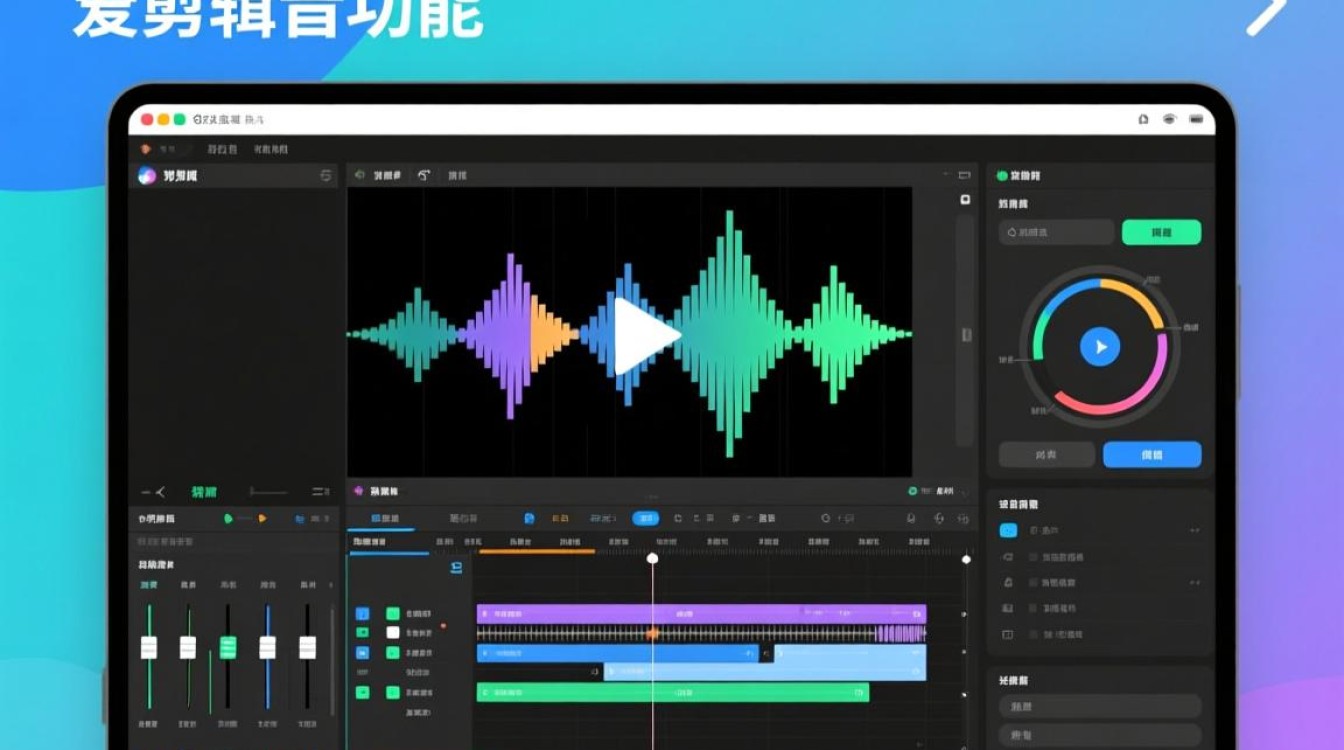Select the green highlighted label below the left panel
The height and width of the screenshot is (750, 1344).
tap(204, 492)
